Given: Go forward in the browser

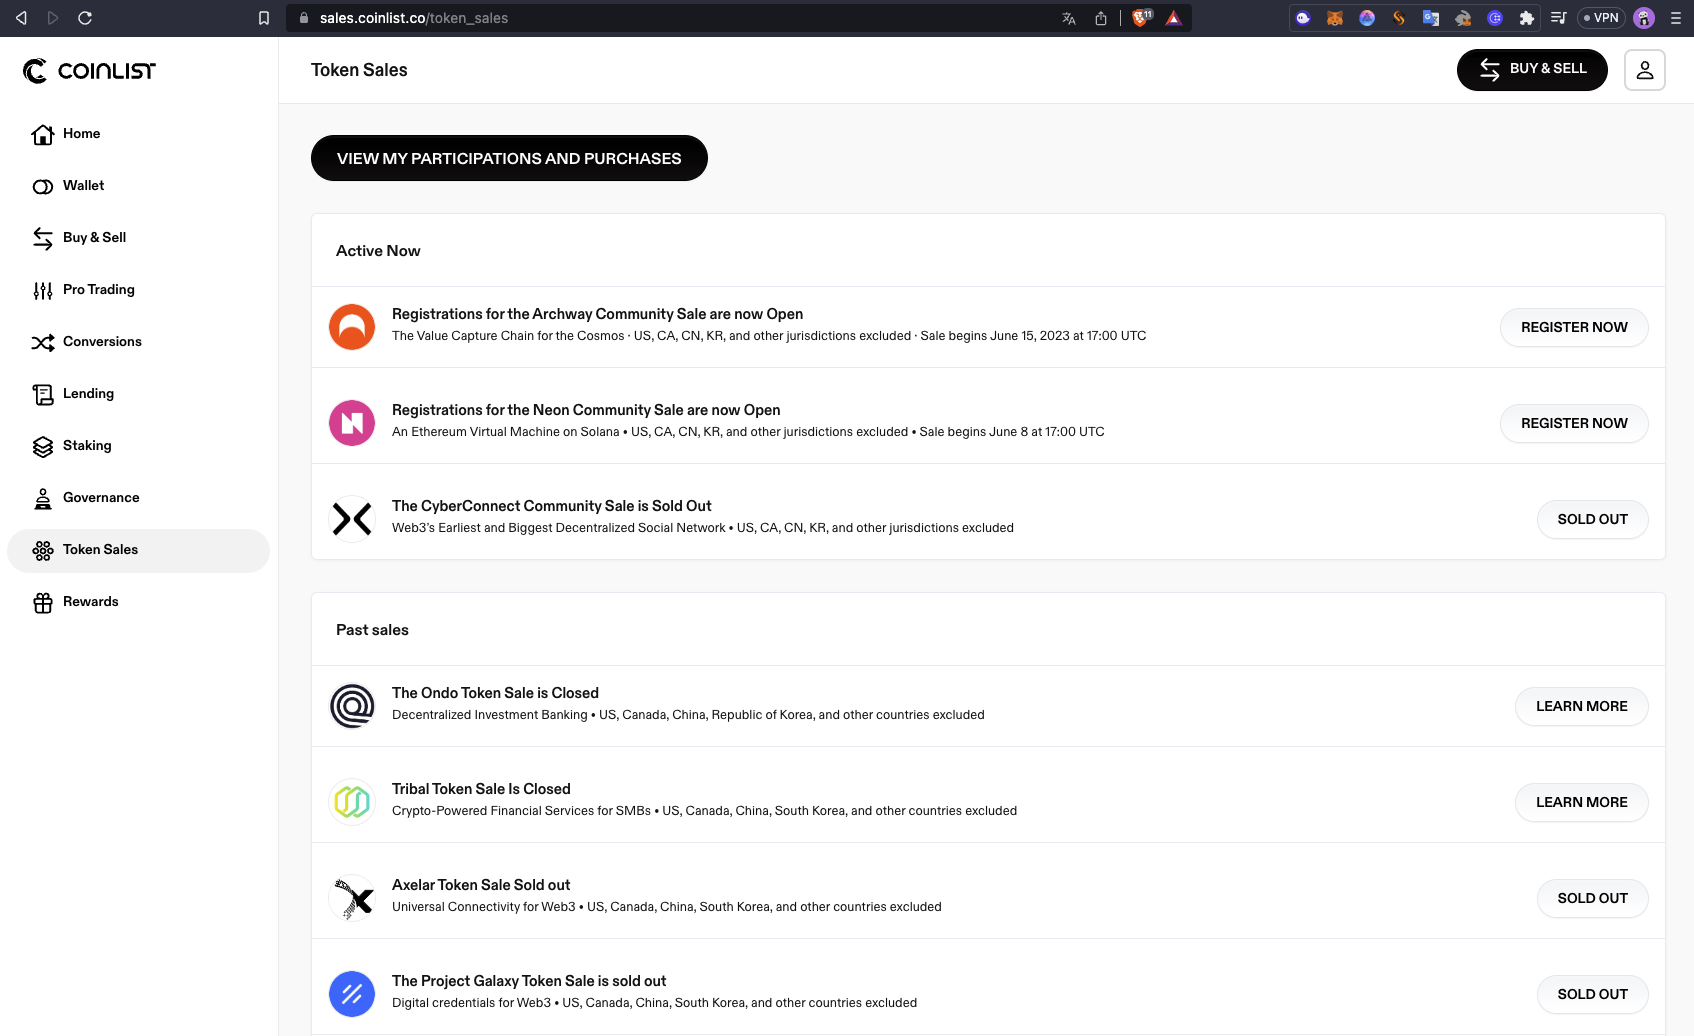Looking at the screenshot, I should click(x=53, y=18).
